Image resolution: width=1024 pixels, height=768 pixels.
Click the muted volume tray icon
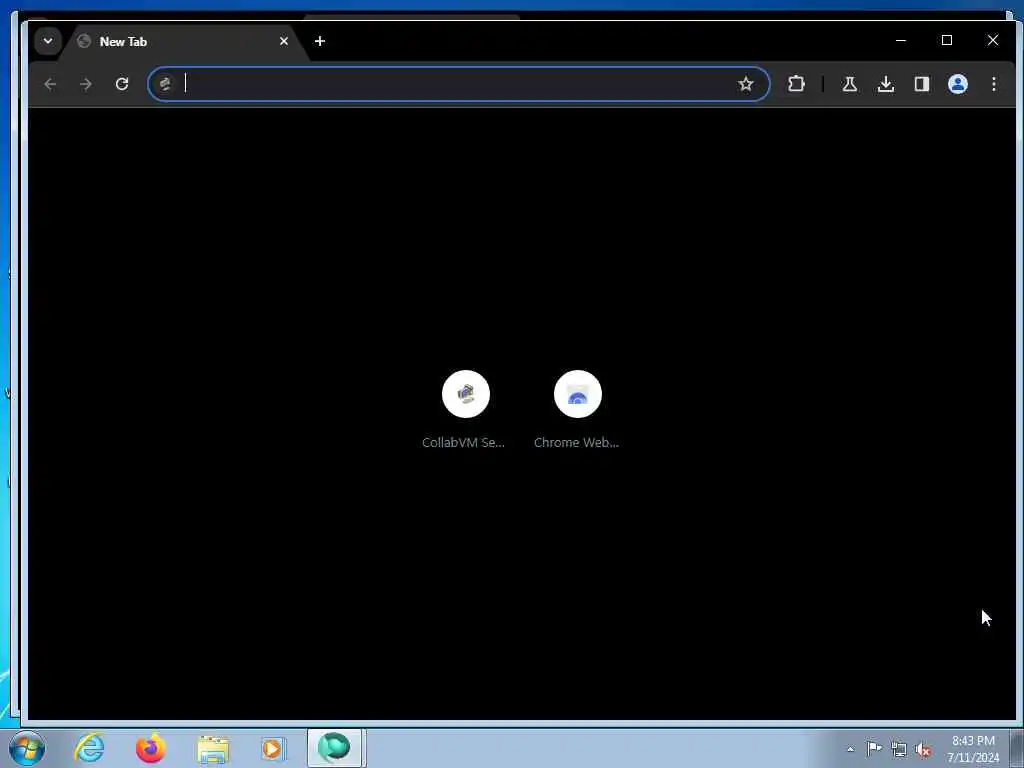(923, 750)
